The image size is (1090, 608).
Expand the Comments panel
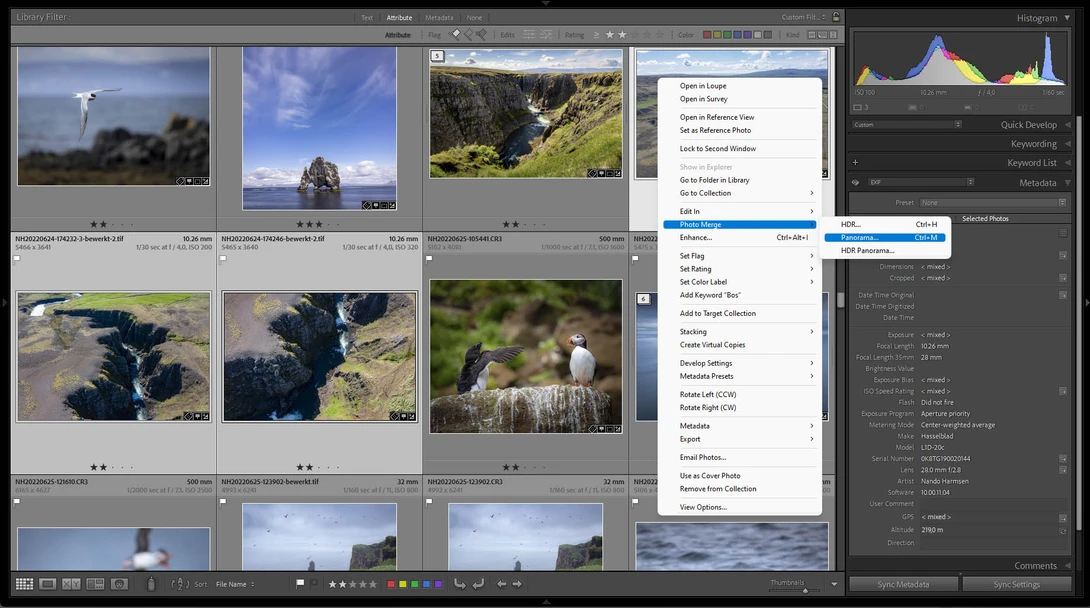1067,566
